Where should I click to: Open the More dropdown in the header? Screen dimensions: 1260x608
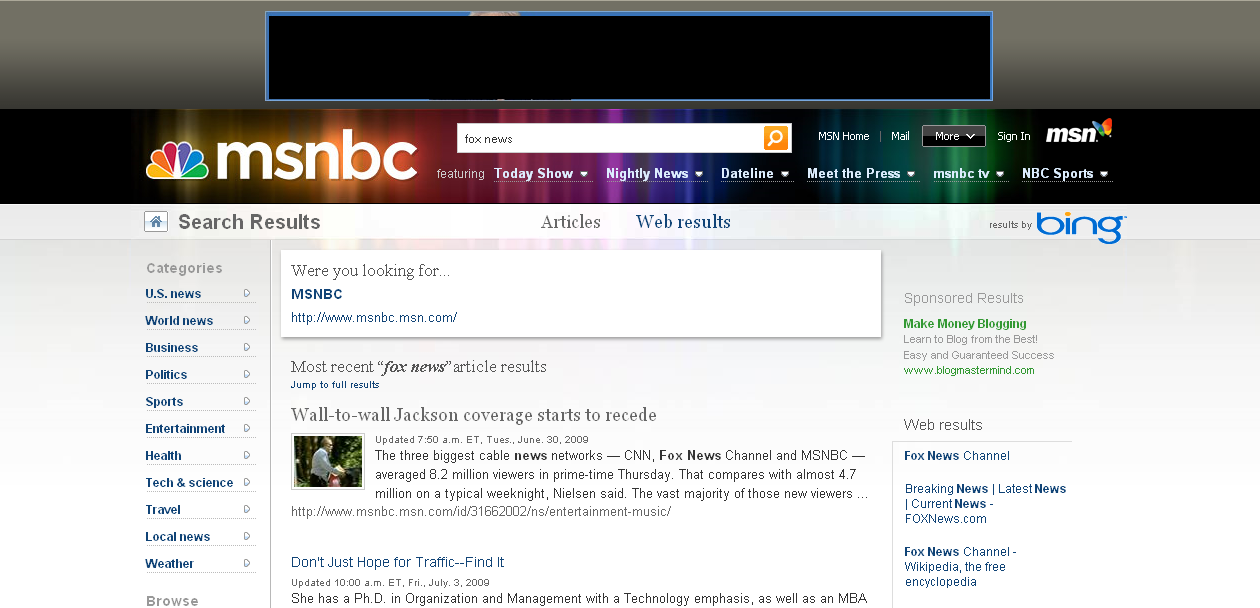click(953, 136)
